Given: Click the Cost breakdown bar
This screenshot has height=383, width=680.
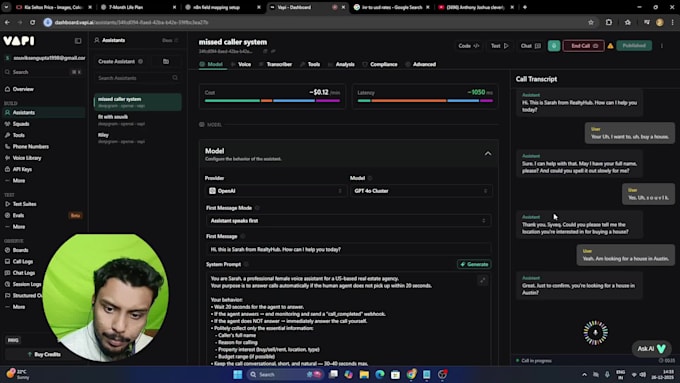Looking at the screenshot, I should [272, 101].
